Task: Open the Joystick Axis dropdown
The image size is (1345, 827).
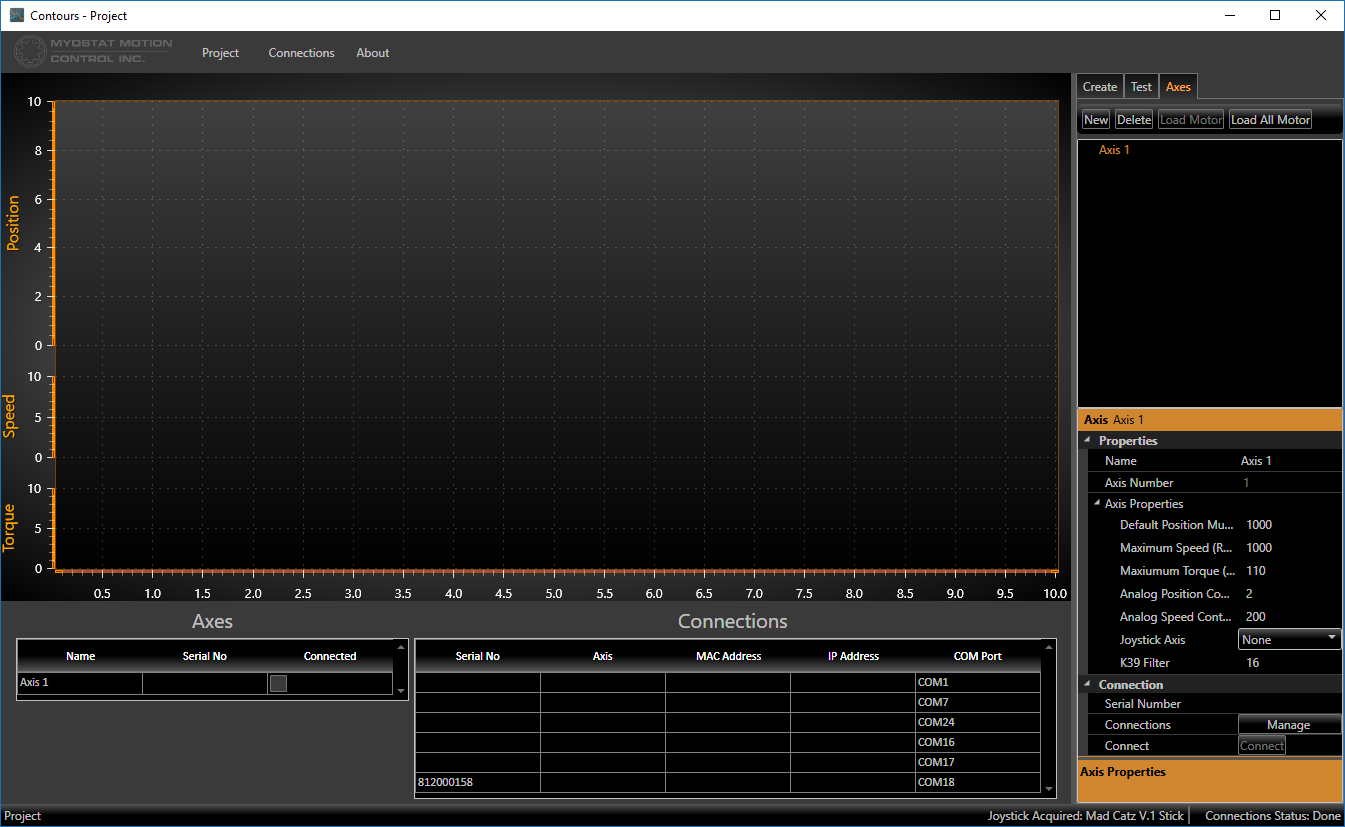Action: point(1289,639)
